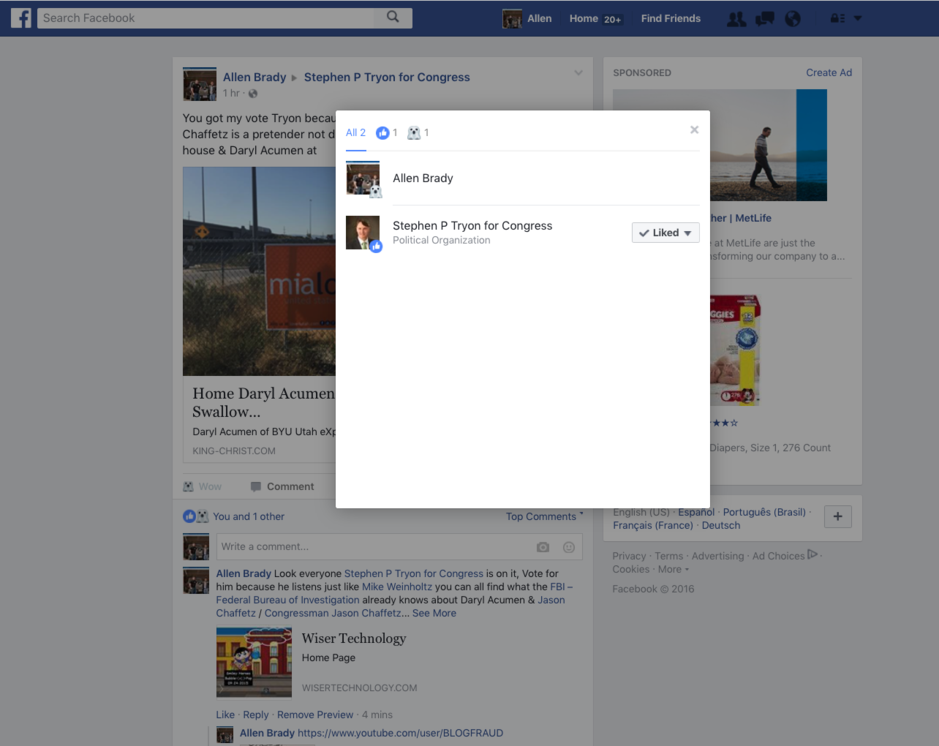The height and width of the screenshot is (746, 939).
Task: Expand the post options chevron
Action: click(x=578, y=73)
